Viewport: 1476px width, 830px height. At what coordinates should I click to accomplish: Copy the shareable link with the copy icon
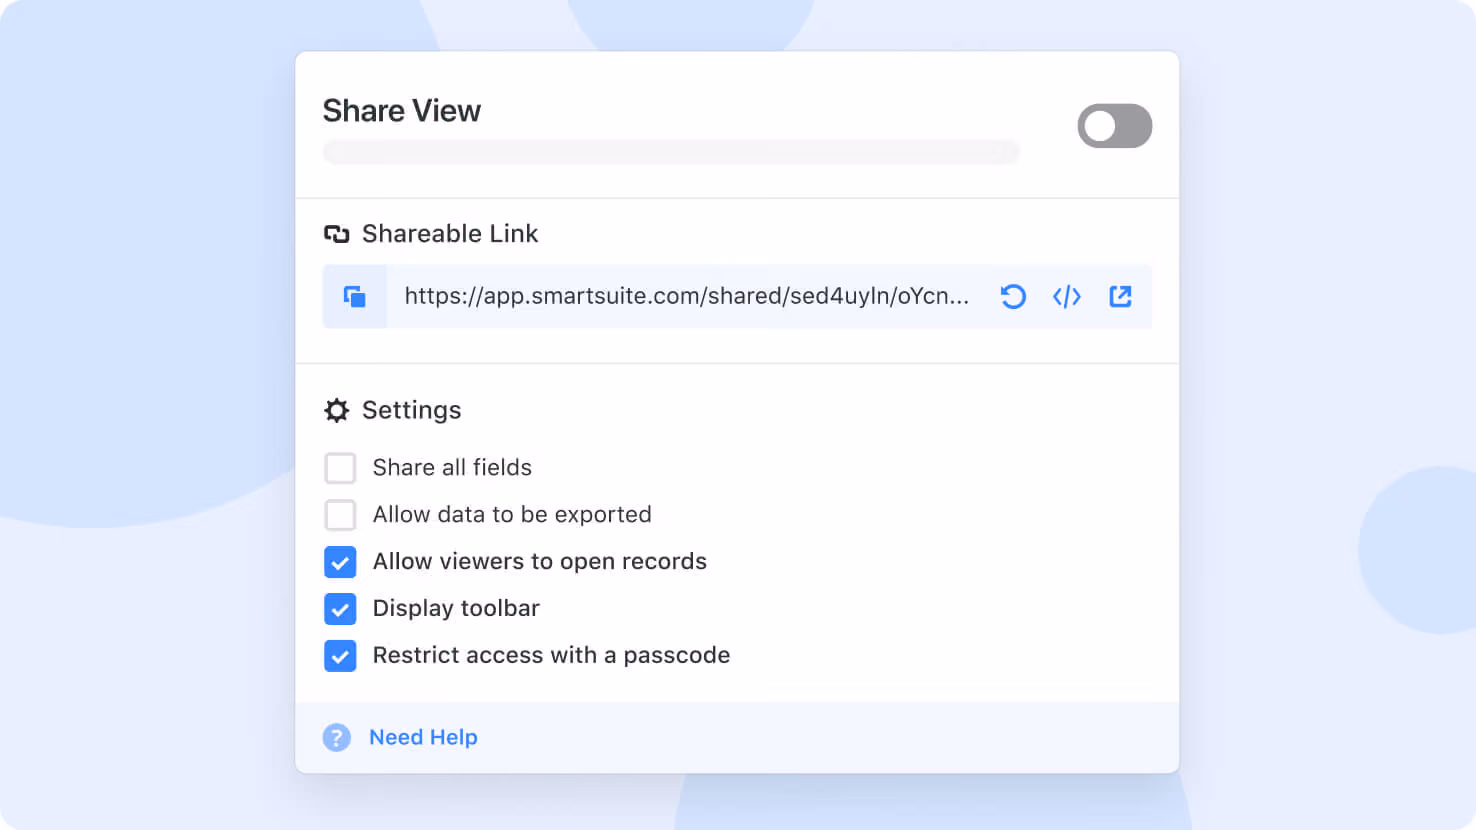[x=354, y=296]
